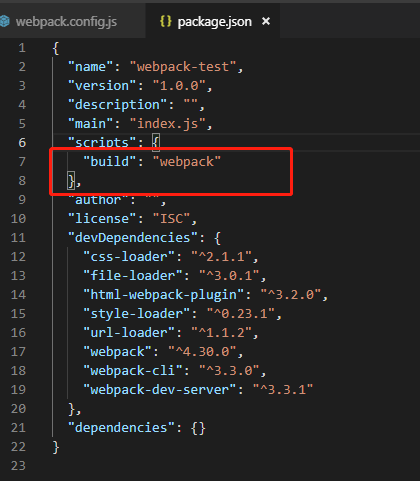Click the "url-loader" dependency name
Screen dimensions: 420x481
pyautogui.click(x=129, y=333)
